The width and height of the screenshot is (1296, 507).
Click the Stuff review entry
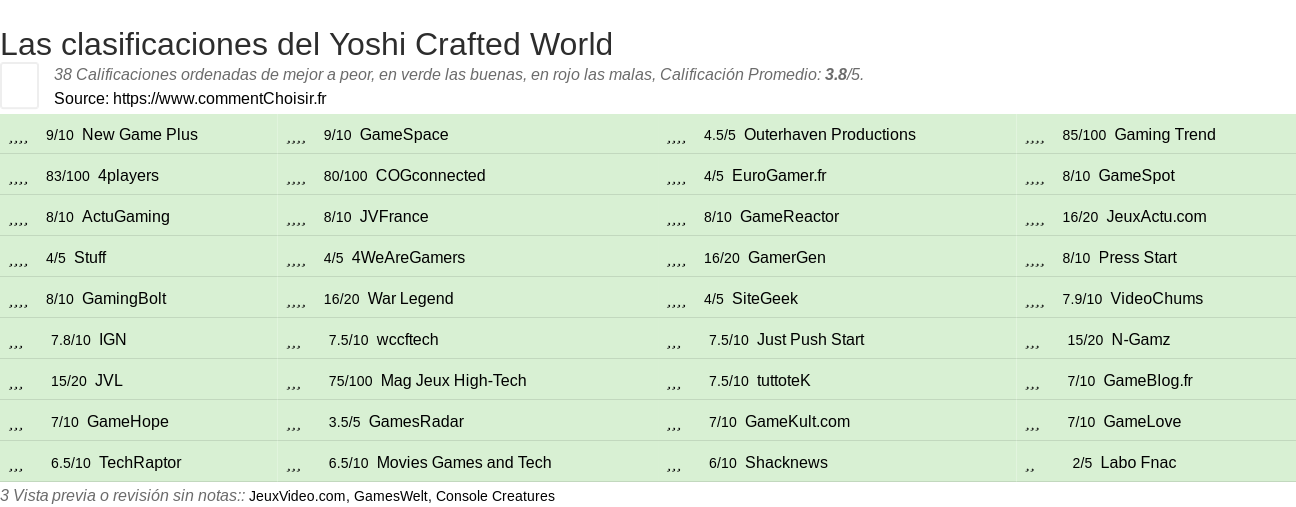pyautogui.click(x=90, y=257)
